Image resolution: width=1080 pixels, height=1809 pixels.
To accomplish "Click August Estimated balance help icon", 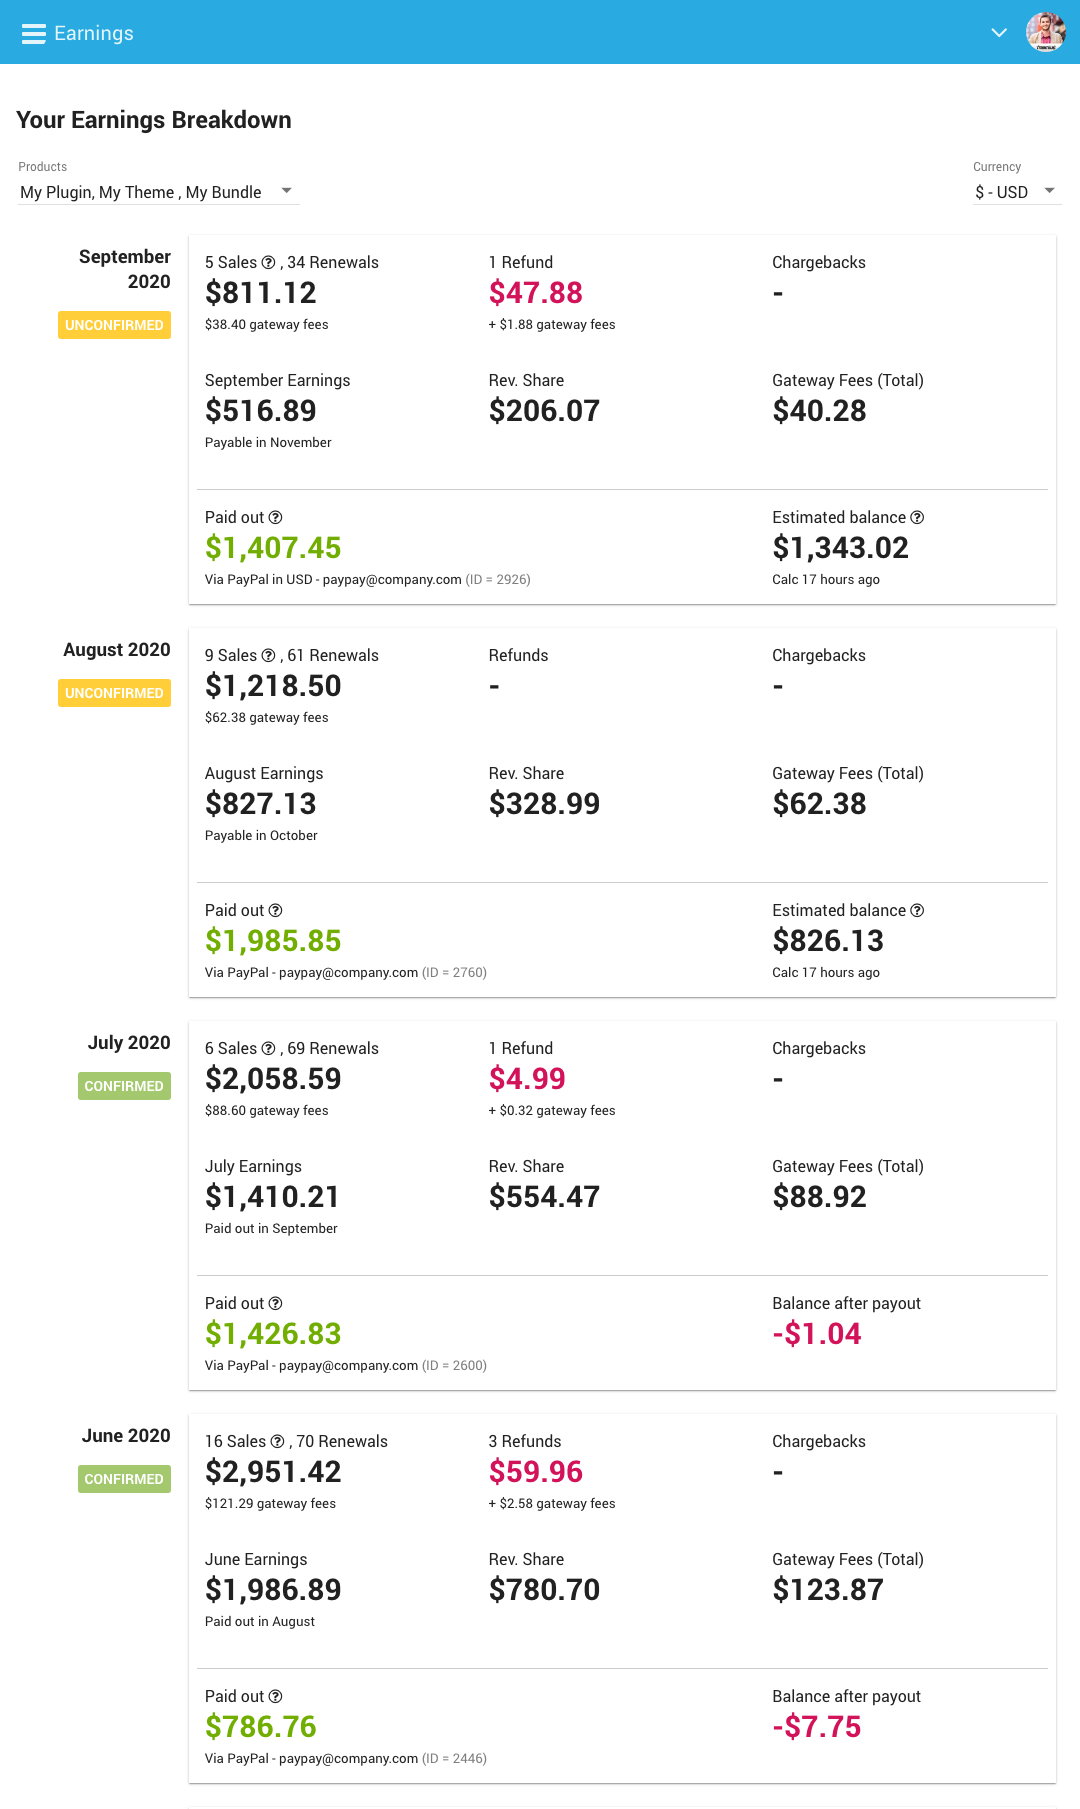I will [917, 911].
